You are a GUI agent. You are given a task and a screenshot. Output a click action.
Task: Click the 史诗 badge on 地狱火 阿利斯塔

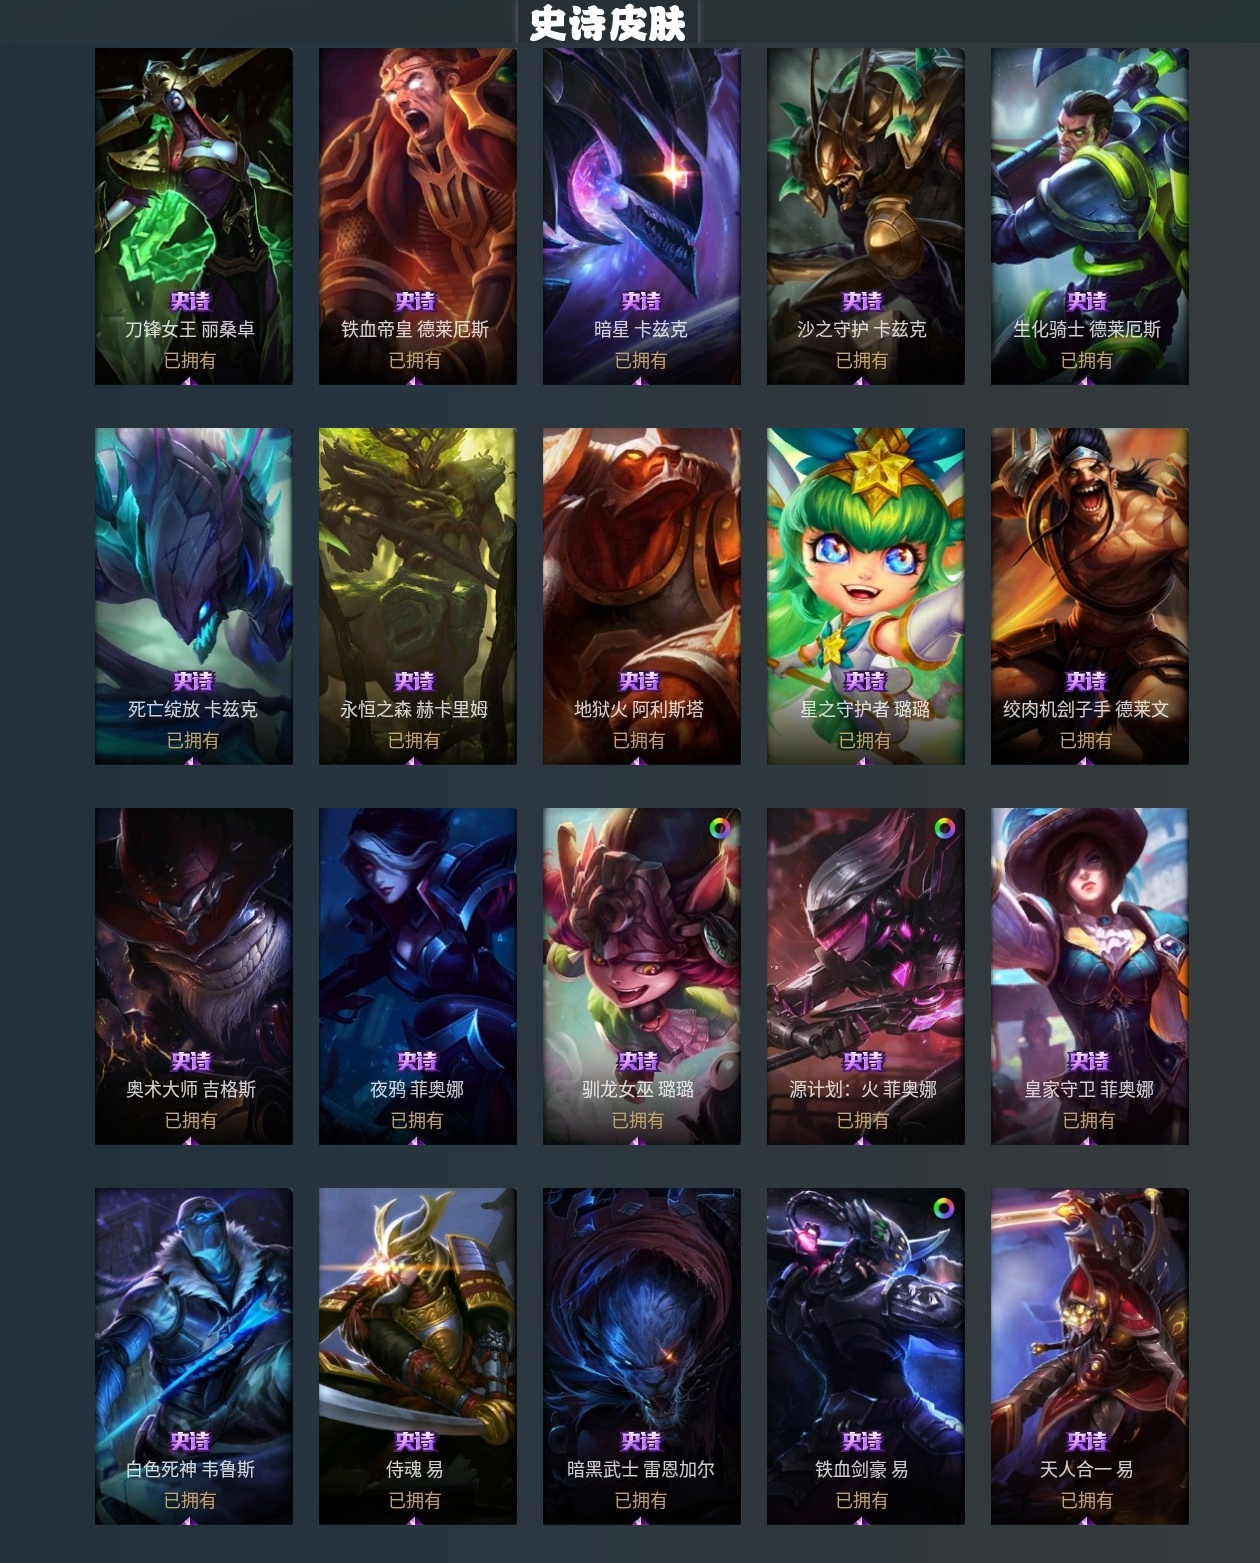click(x=639, y=681)
